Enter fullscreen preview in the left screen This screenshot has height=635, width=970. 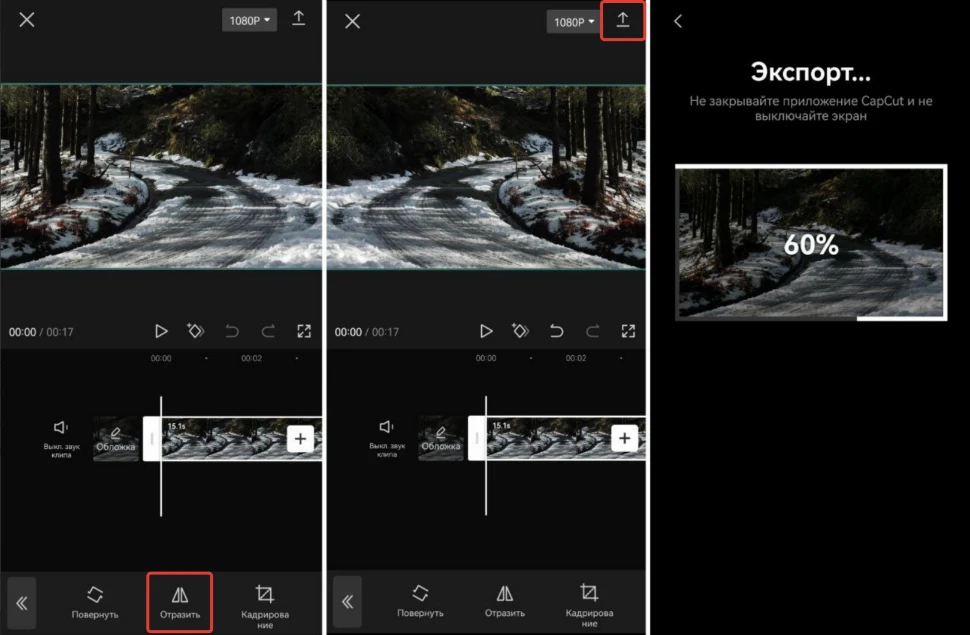[x=304, y=331]
